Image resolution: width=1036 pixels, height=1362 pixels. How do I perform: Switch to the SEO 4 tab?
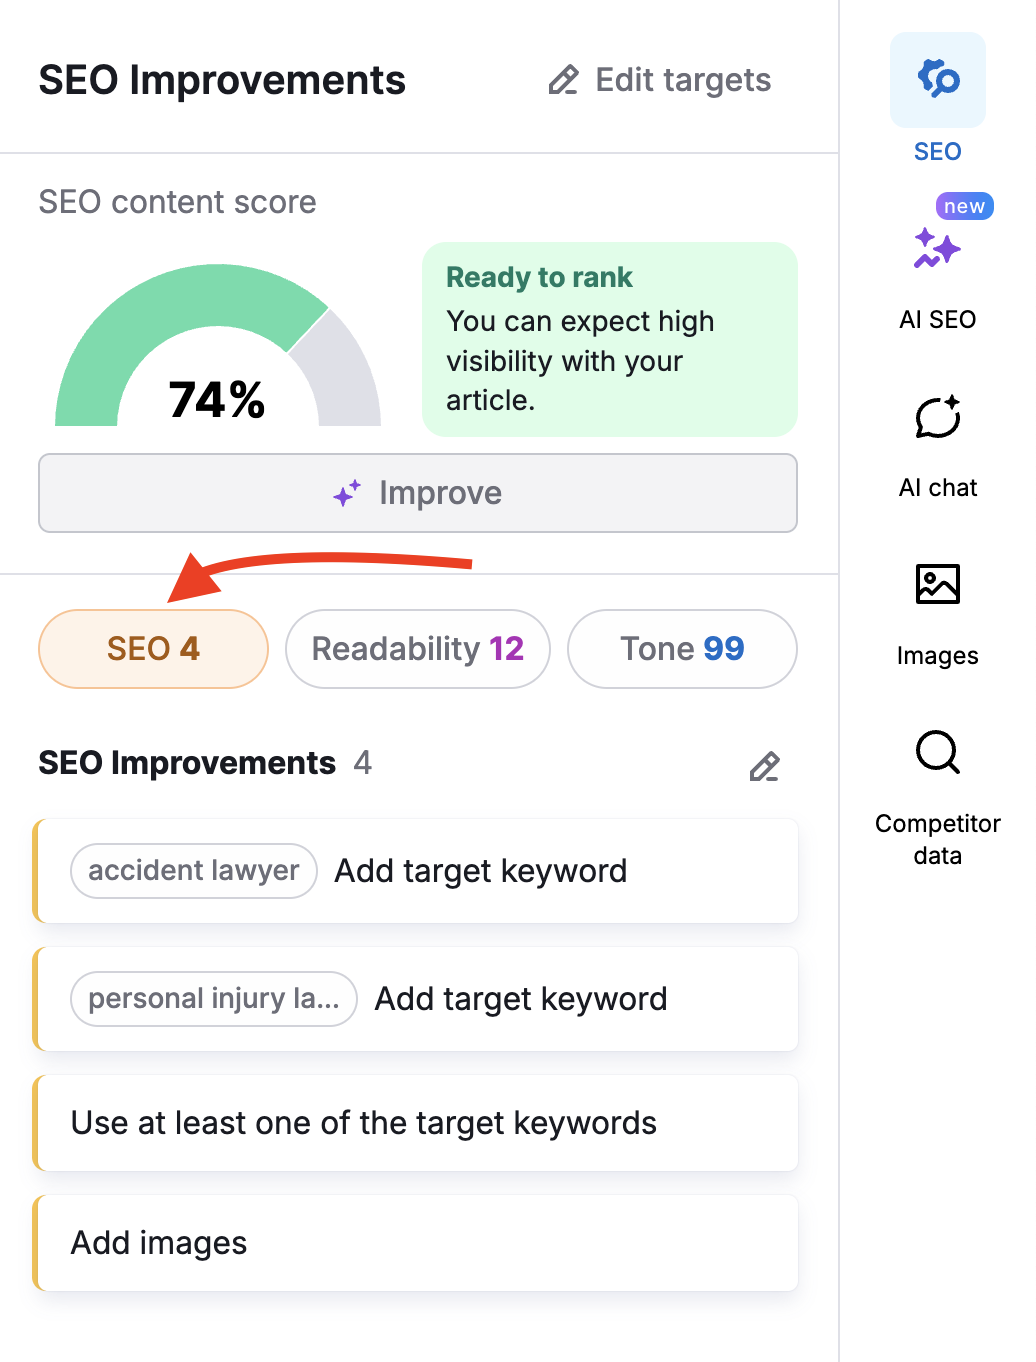click(x=152, y=648)
